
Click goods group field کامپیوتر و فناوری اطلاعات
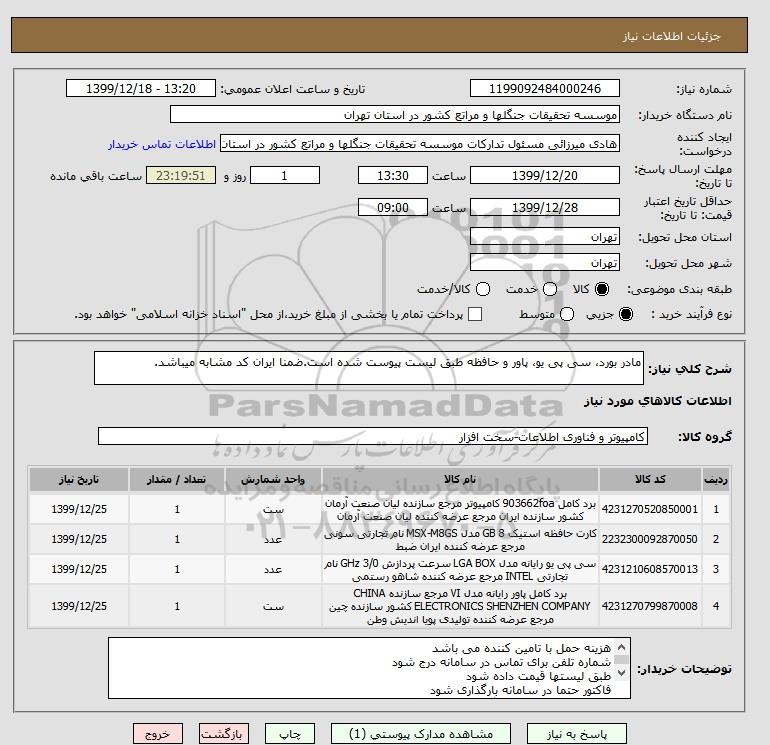pyautogui.click(x=373, y=437)
